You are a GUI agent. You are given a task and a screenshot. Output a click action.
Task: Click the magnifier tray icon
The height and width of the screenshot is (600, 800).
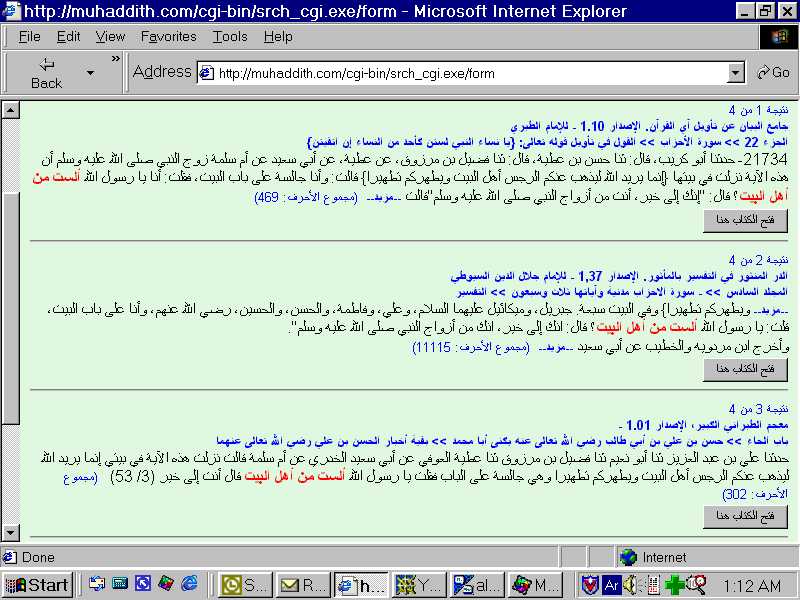(696, 585)
